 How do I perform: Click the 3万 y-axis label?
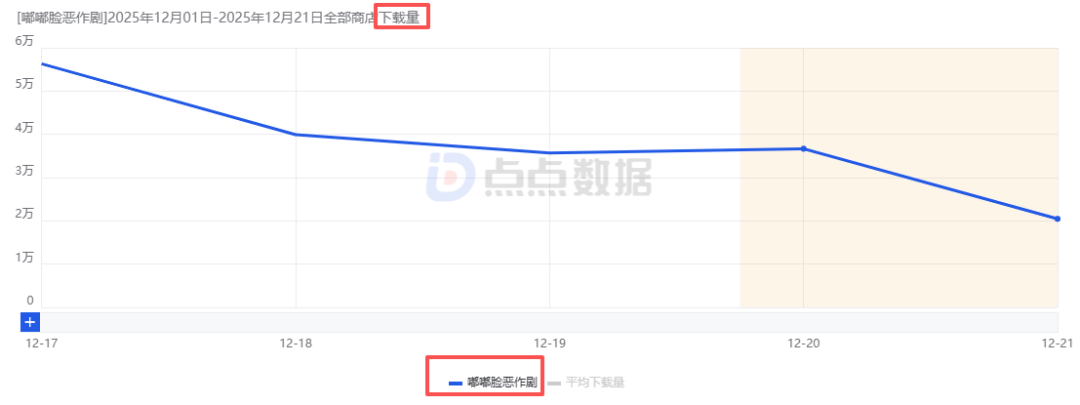pos(24,171)
